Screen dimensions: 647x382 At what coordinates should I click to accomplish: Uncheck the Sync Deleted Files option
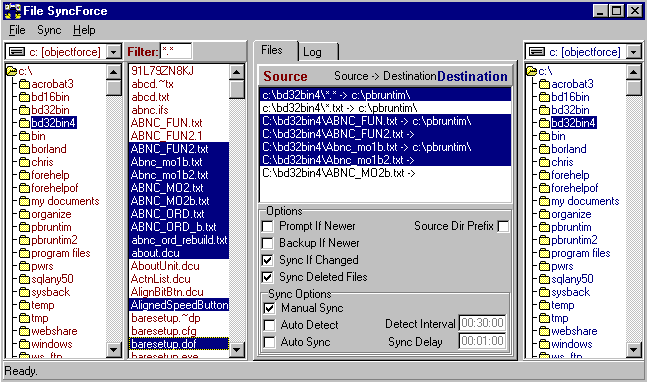268,277
